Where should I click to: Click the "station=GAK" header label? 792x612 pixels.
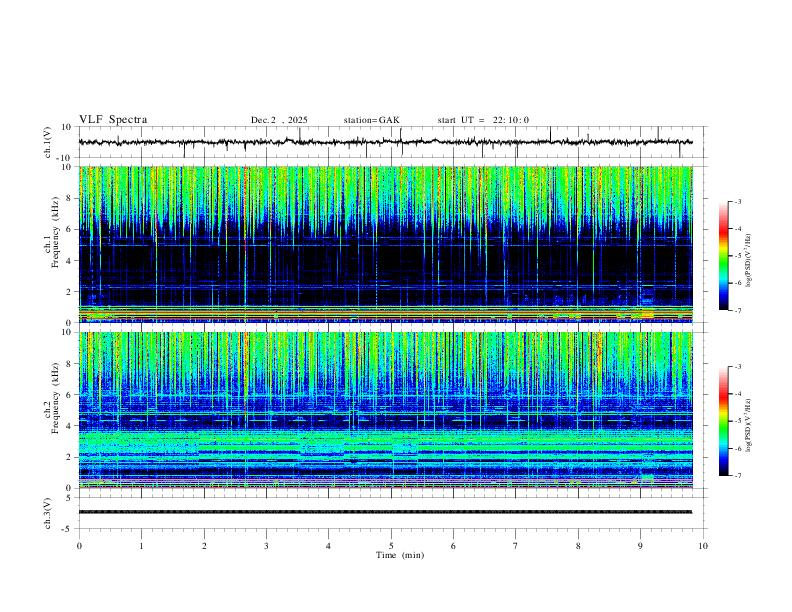[371, 120]
